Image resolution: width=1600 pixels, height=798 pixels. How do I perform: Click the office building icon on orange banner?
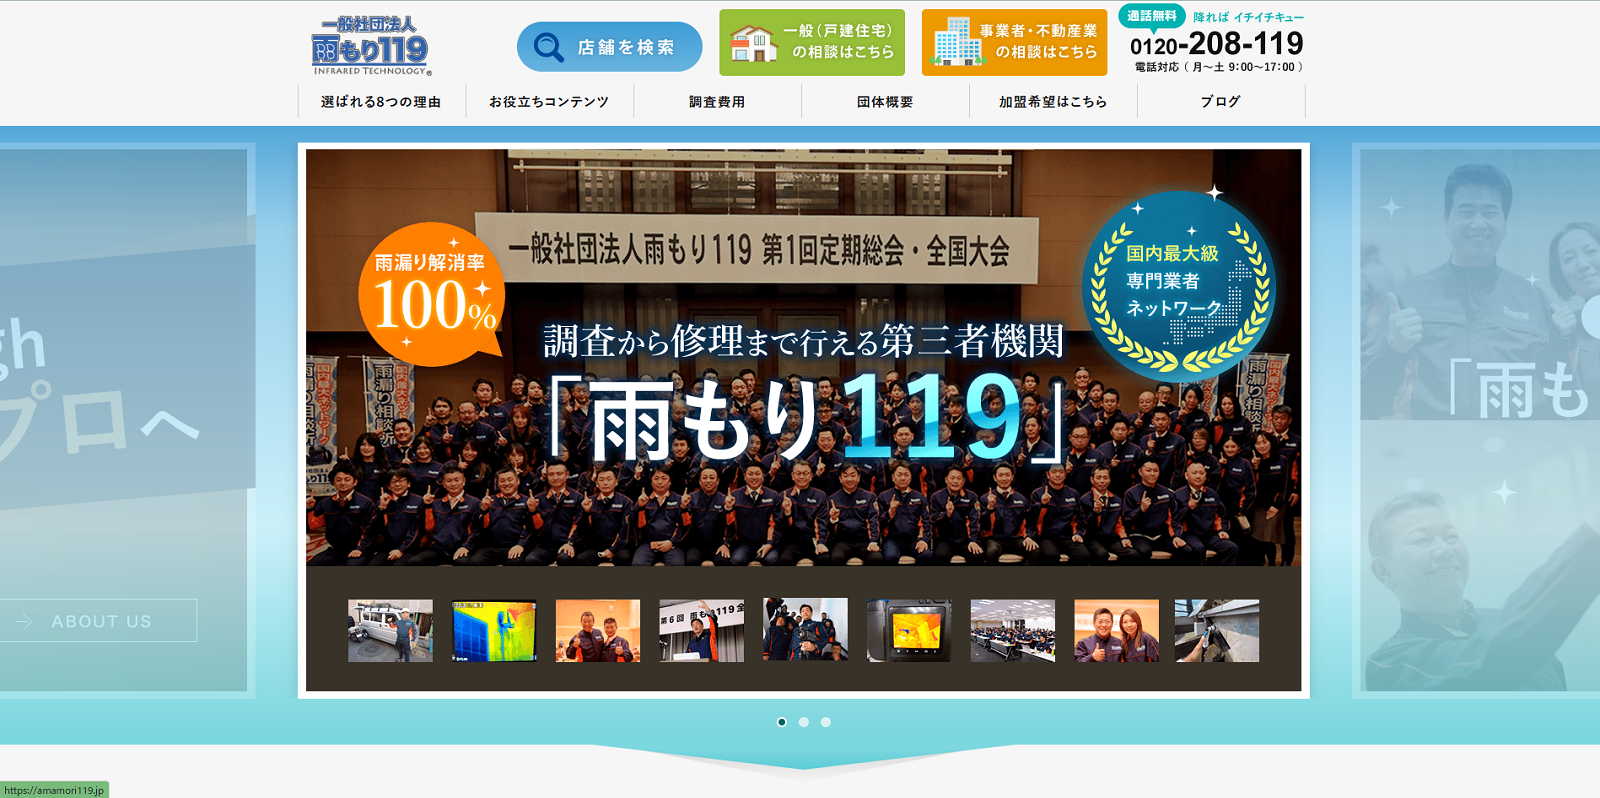(957, 43)
